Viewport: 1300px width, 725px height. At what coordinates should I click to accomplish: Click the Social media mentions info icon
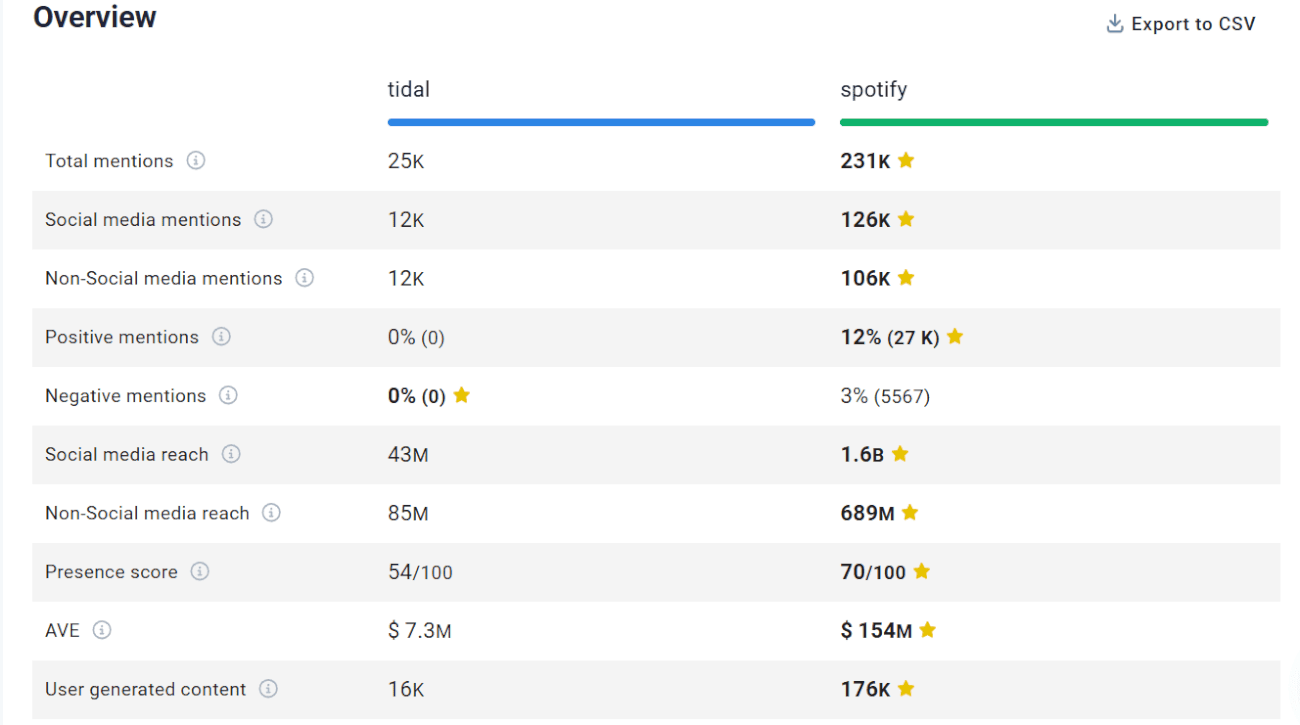tap(264, 219)
